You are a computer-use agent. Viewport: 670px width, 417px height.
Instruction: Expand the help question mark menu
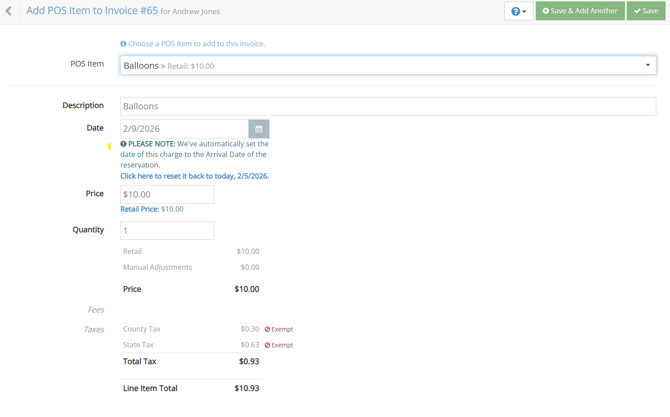coord(518,11)
